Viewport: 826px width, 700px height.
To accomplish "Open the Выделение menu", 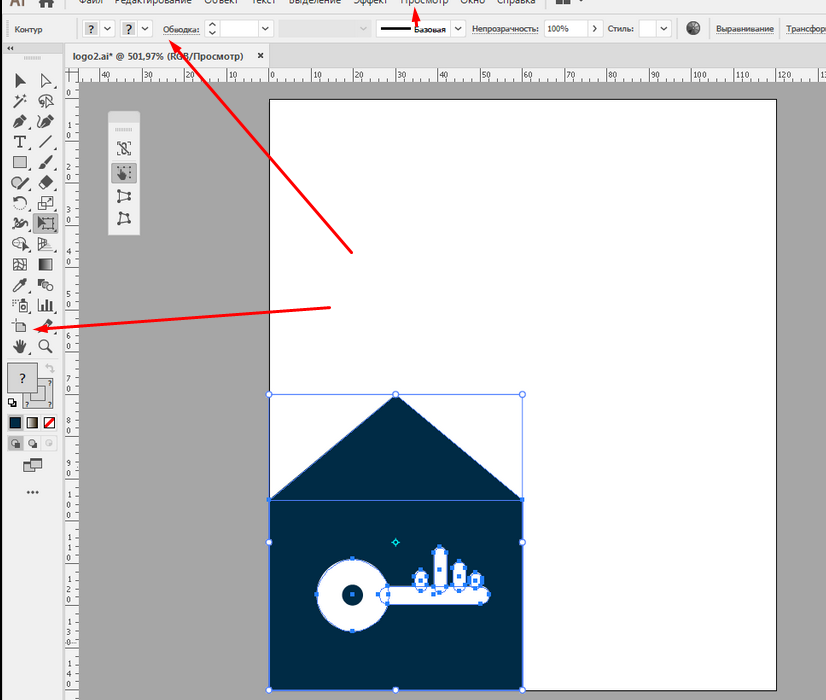I will [315, 2].
